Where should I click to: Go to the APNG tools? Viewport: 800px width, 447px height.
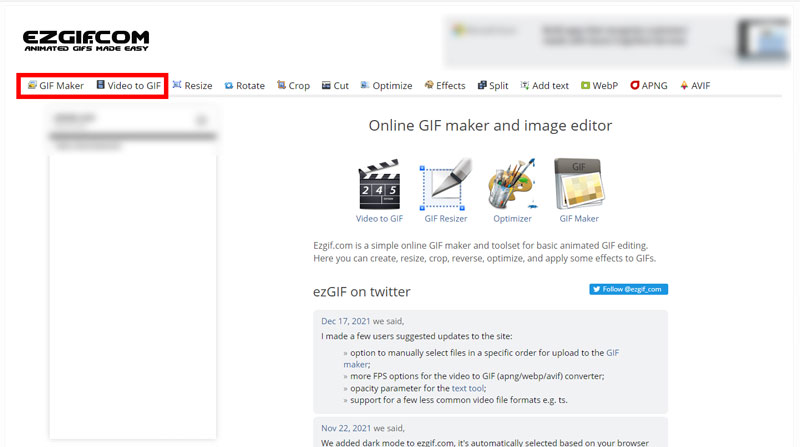[x=649, y=86]
